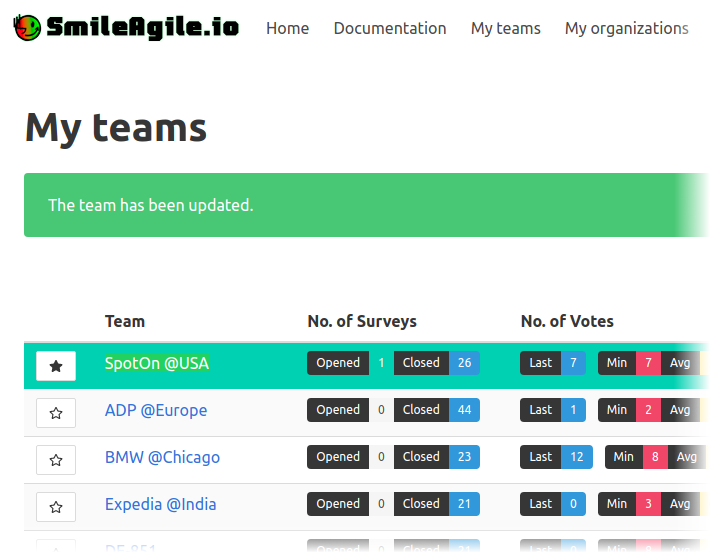Star the ADP @Europe team
The height and width of the screenshot is (555, 714).
coord(56,413)
